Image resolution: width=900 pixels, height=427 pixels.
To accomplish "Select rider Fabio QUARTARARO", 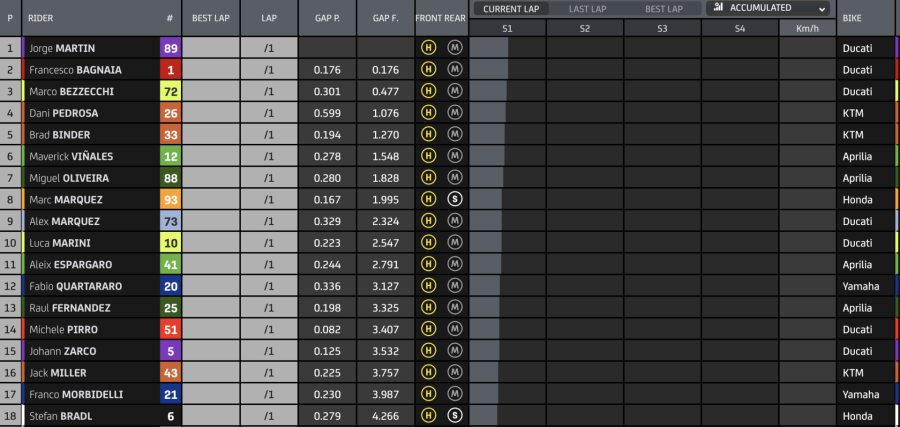I will coord(76,286).
